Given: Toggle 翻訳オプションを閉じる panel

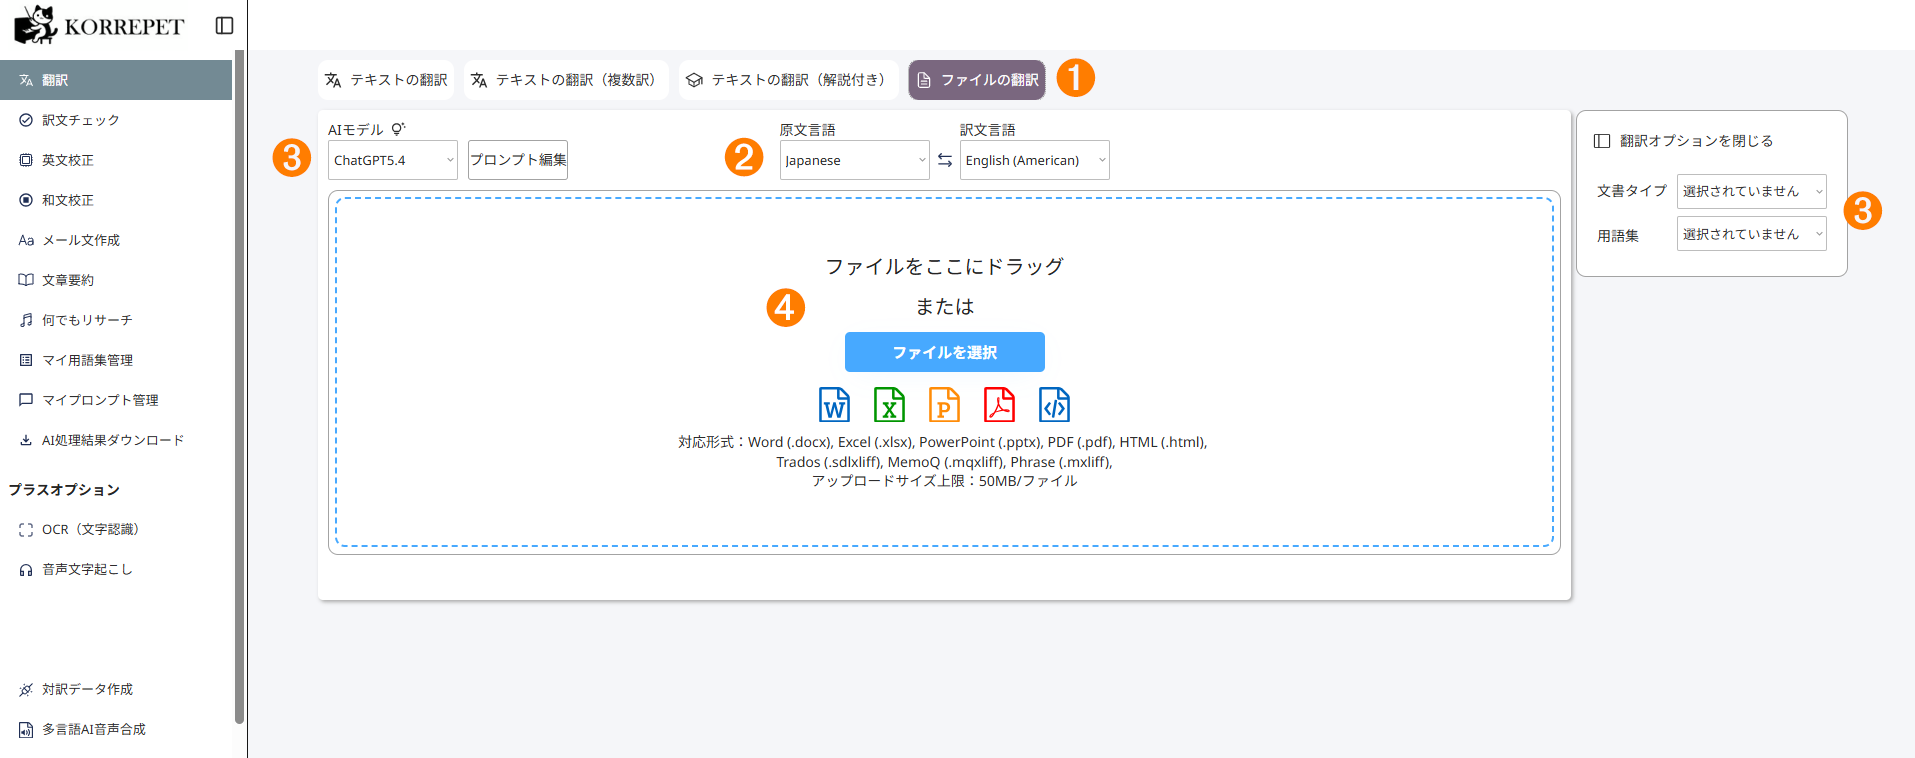Looking at the screenshot, I should 1683,141.
